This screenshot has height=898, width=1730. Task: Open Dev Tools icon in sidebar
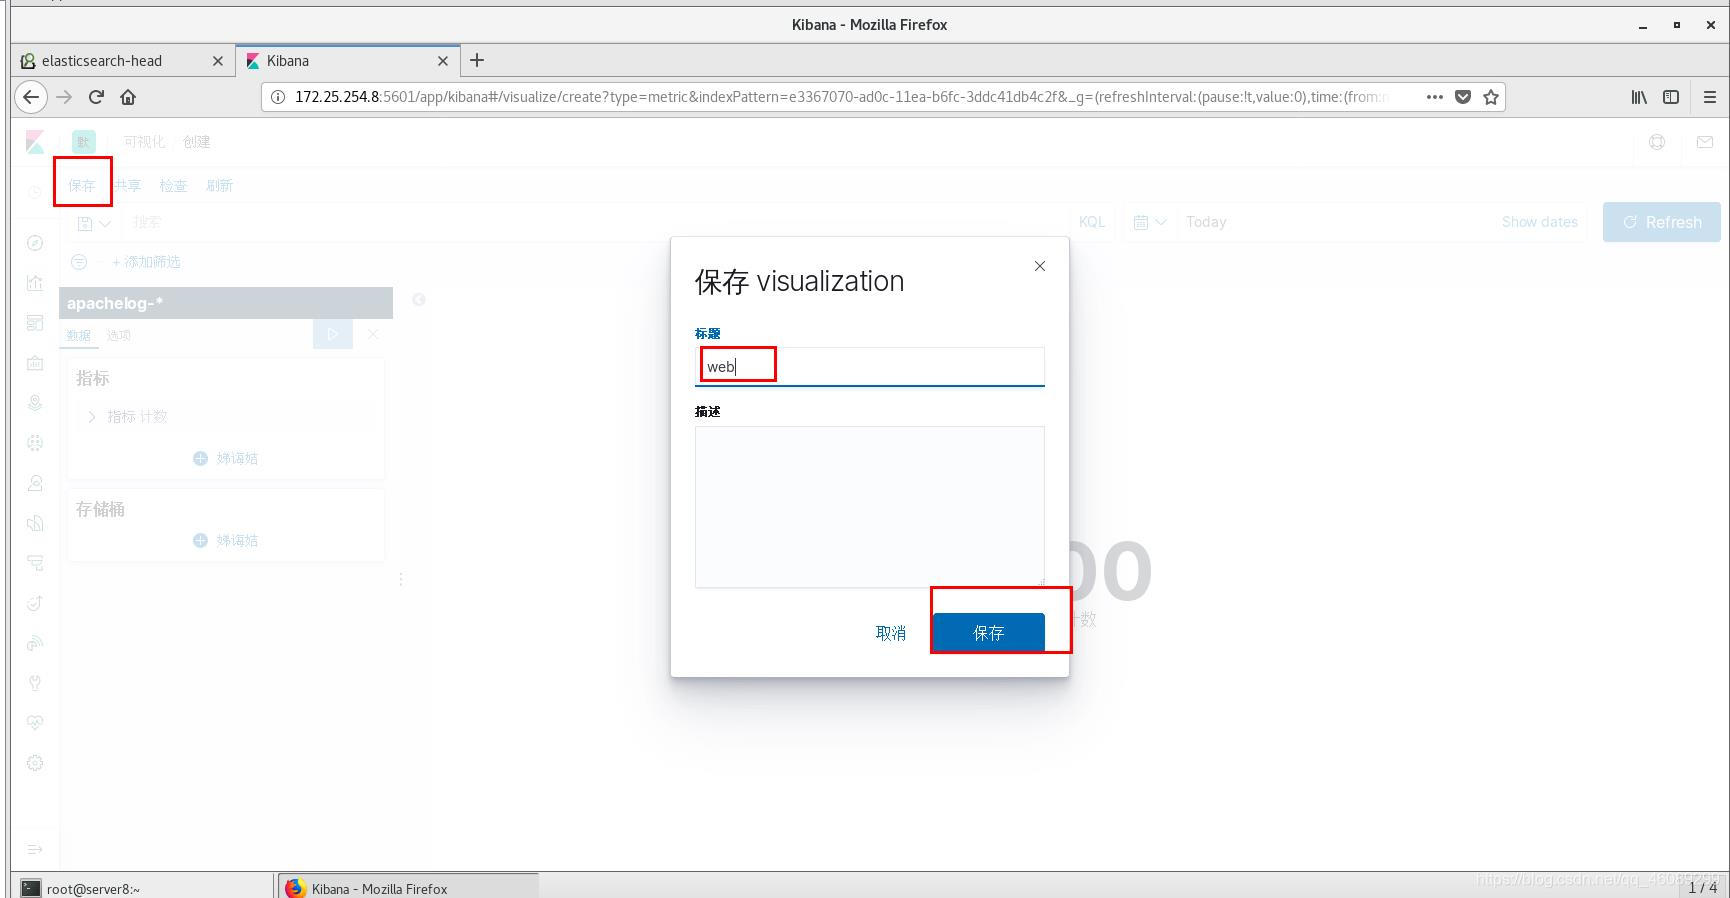click(35, 683)
